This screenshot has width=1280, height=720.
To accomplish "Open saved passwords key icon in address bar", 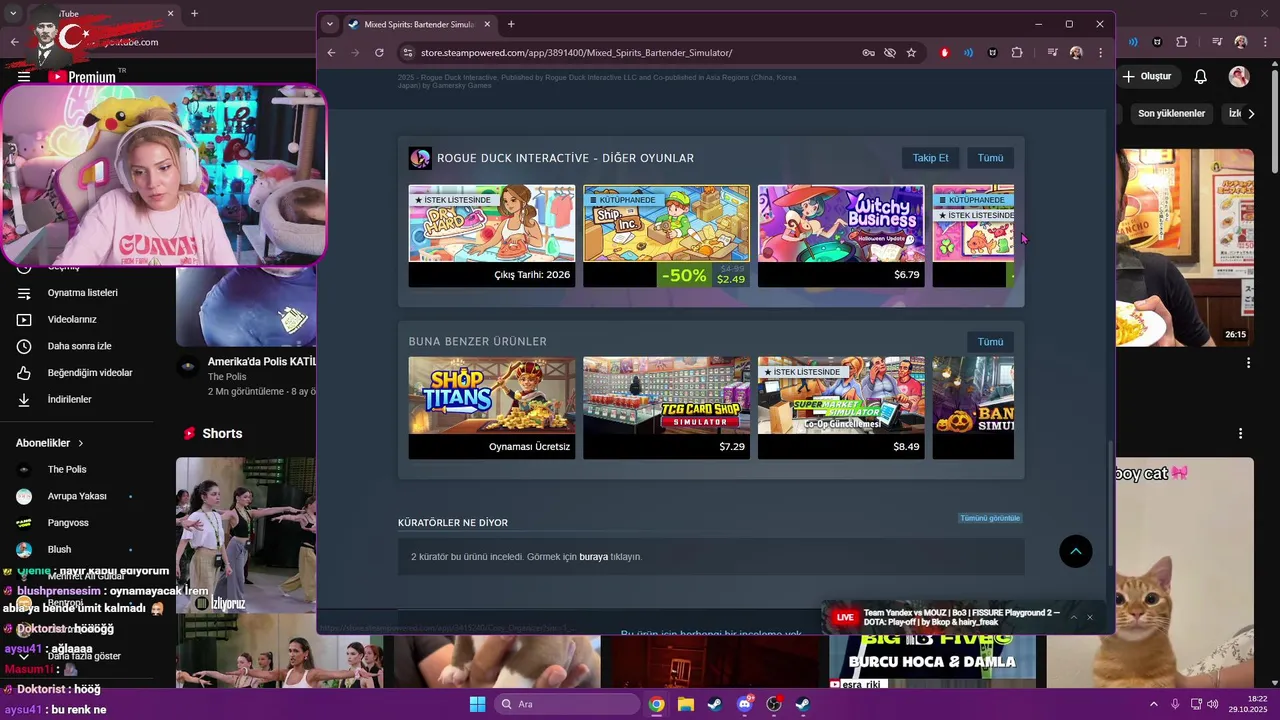I will 868,52.
